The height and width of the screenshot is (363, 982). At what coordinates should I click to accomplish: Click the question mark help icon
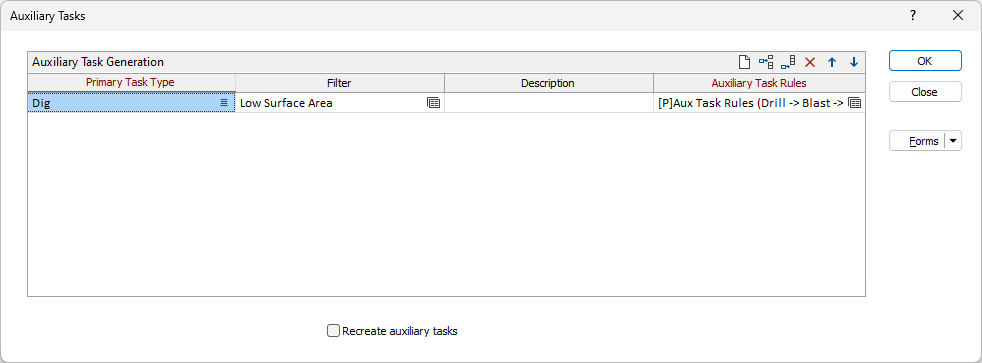pos(913,16)
